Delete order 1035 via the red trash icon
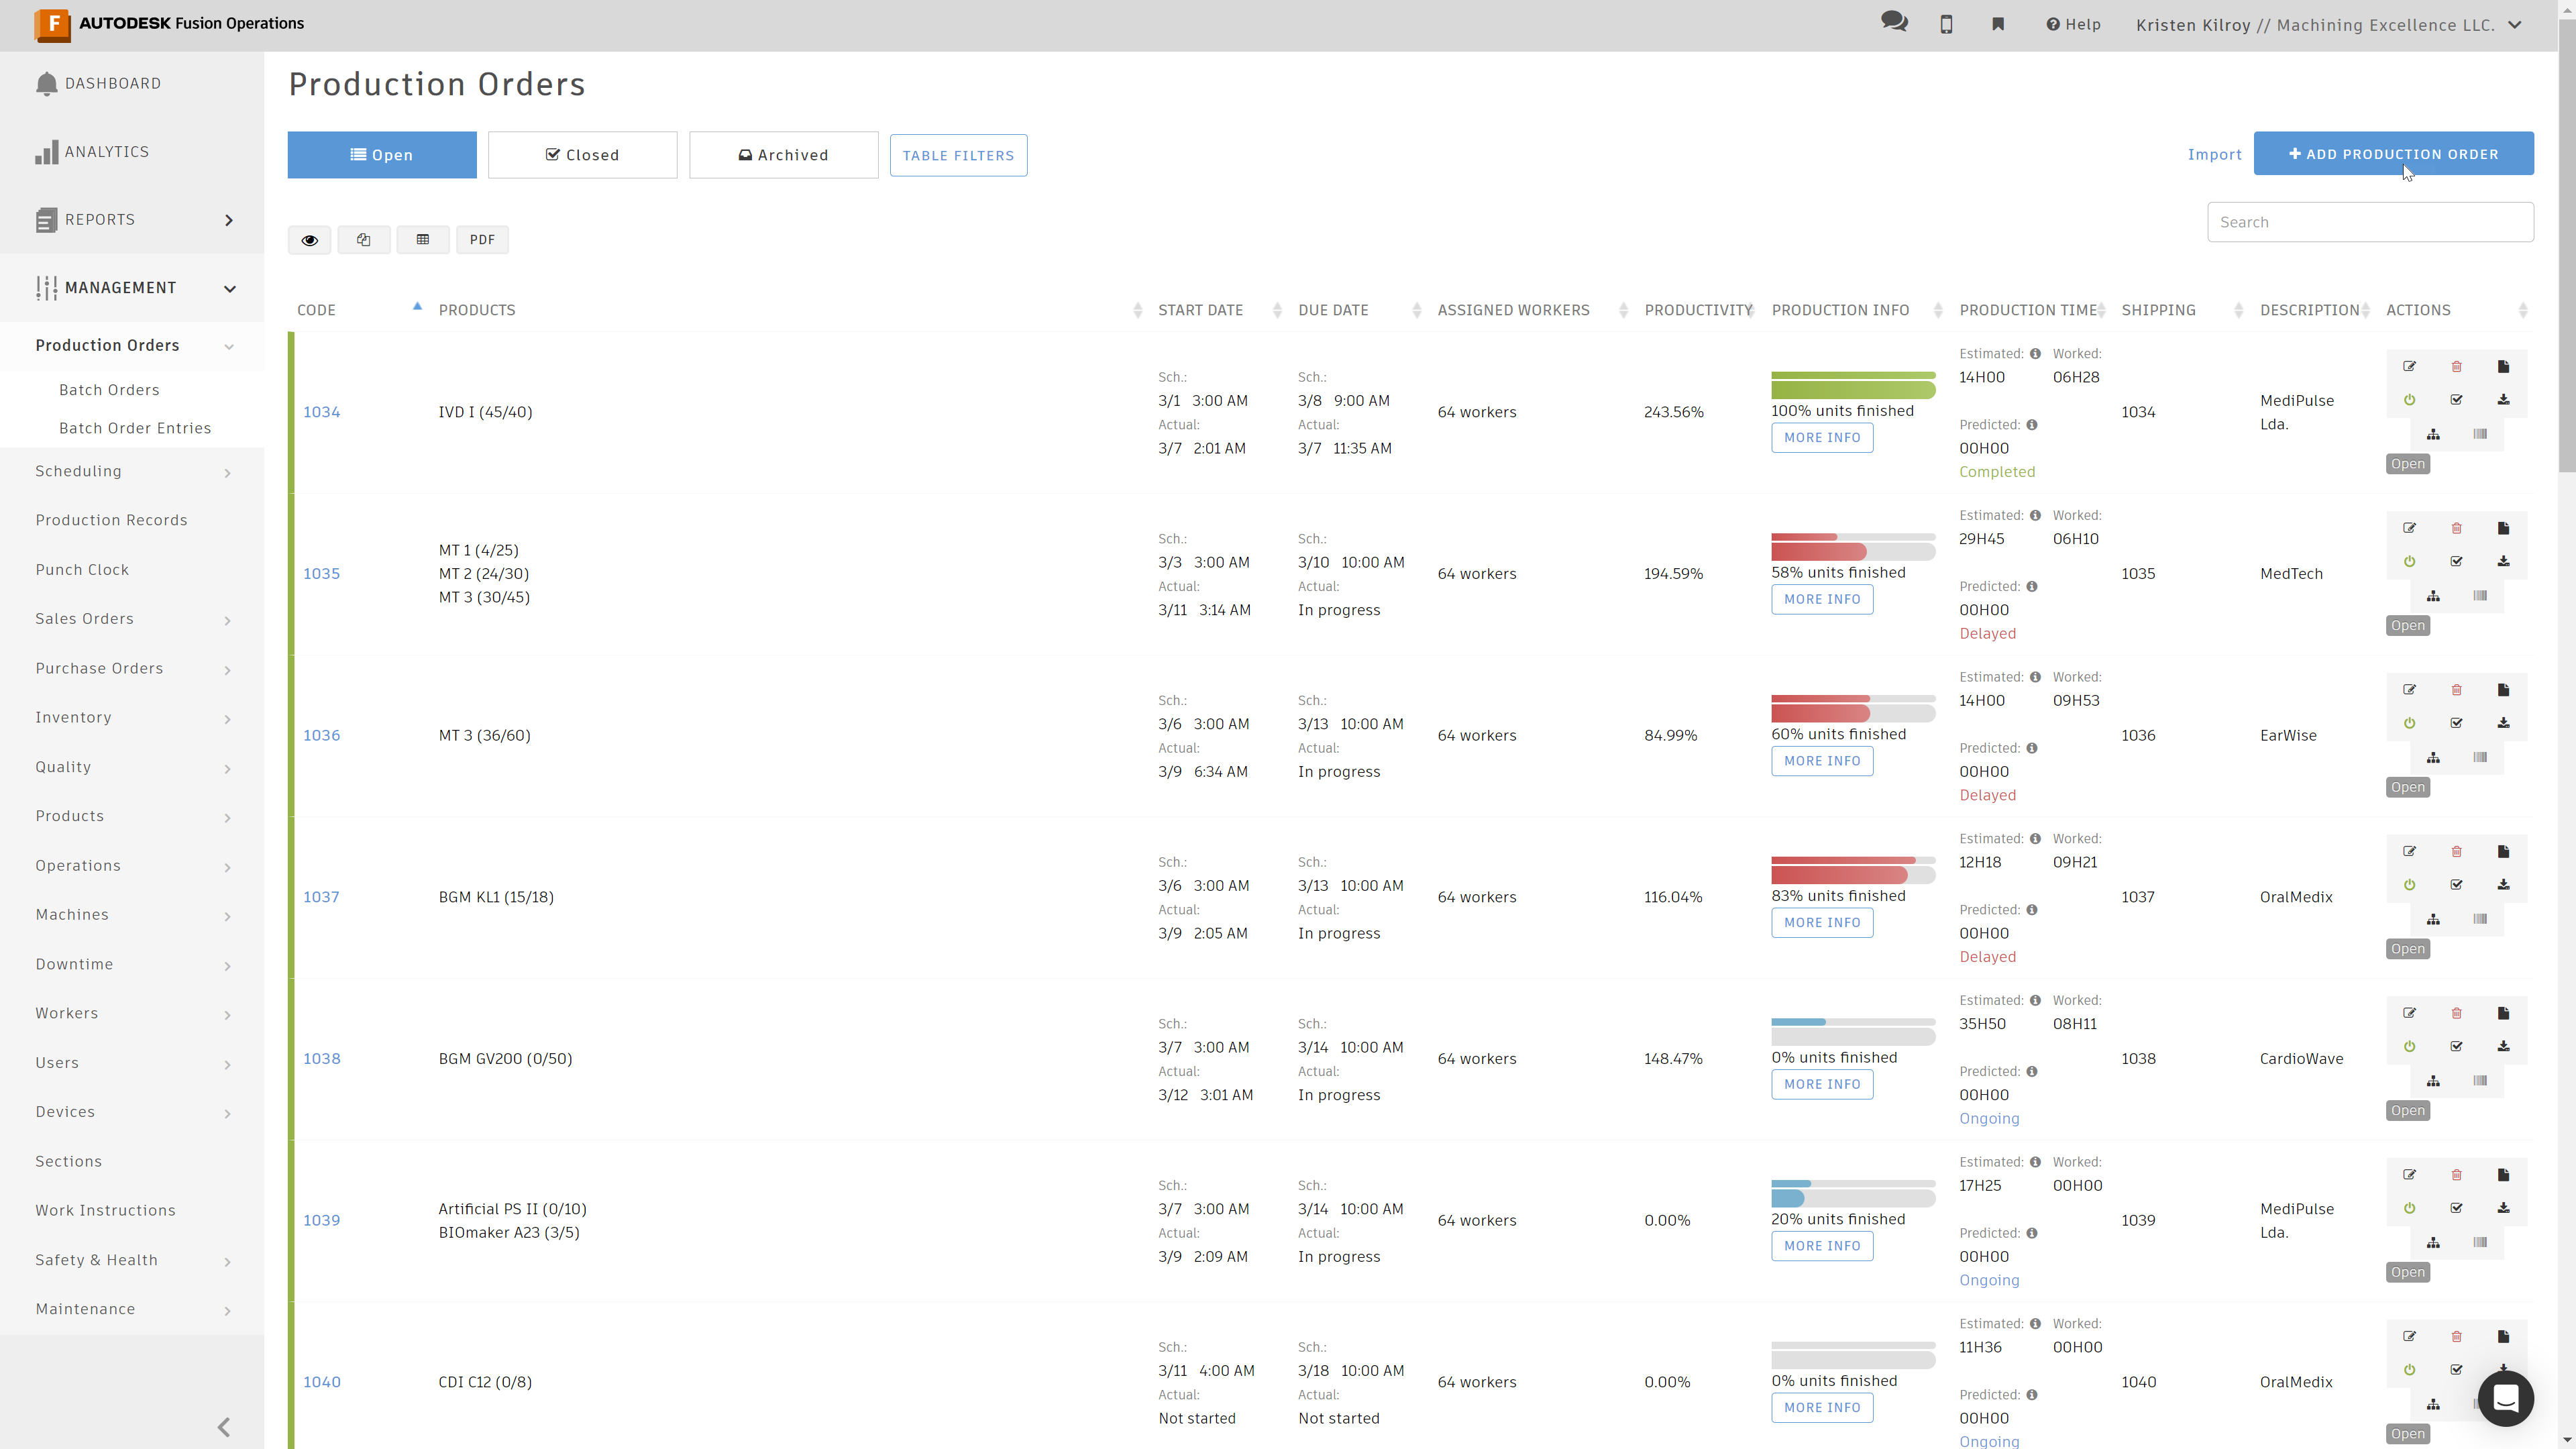The image size is (2576, 1449). click(x=2457, y=528)
